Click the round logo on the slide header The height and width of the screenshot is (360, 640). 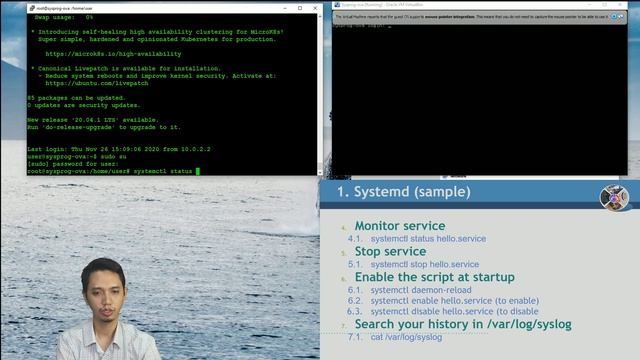[614, 198]
